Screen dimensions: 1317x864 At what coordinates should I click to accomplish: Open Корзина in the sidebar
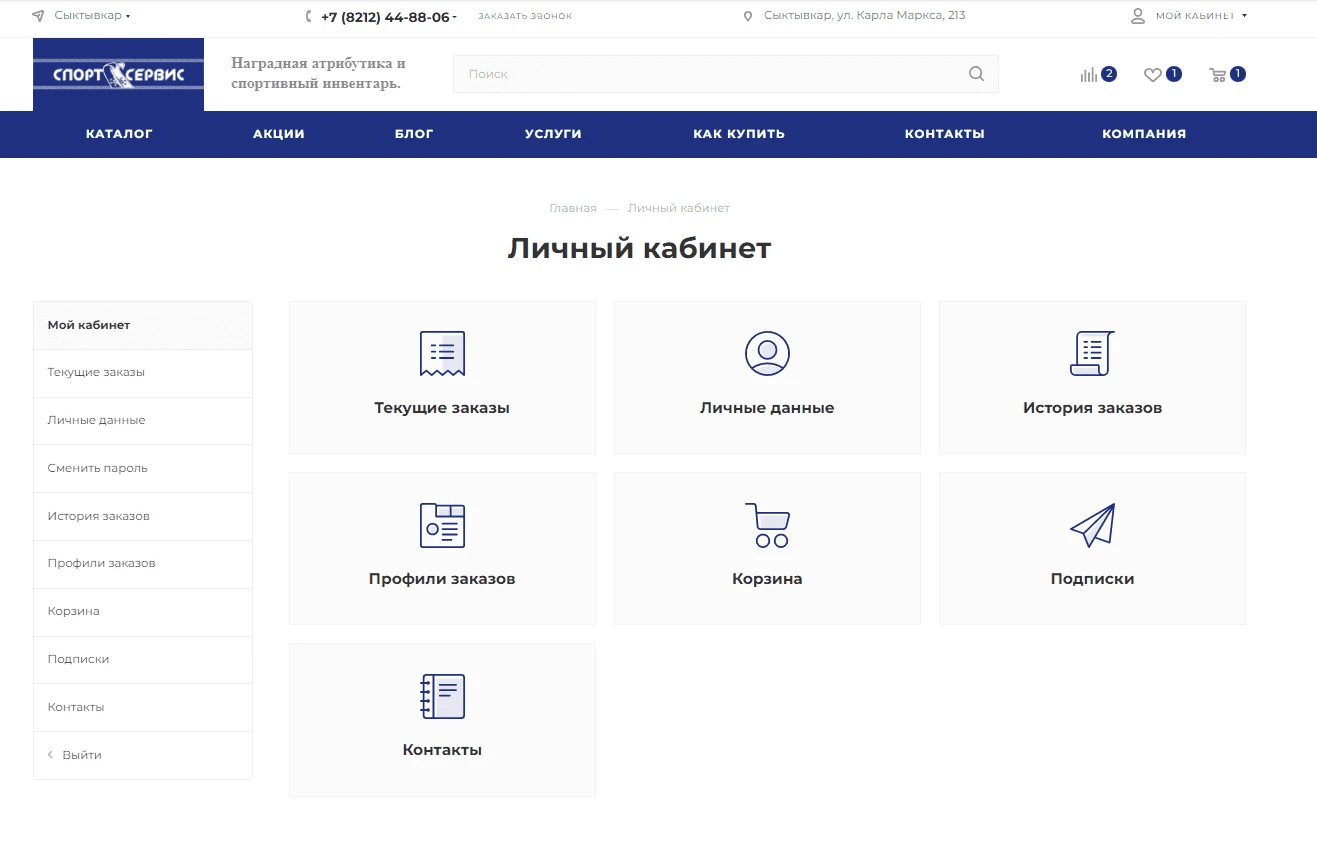143,612
